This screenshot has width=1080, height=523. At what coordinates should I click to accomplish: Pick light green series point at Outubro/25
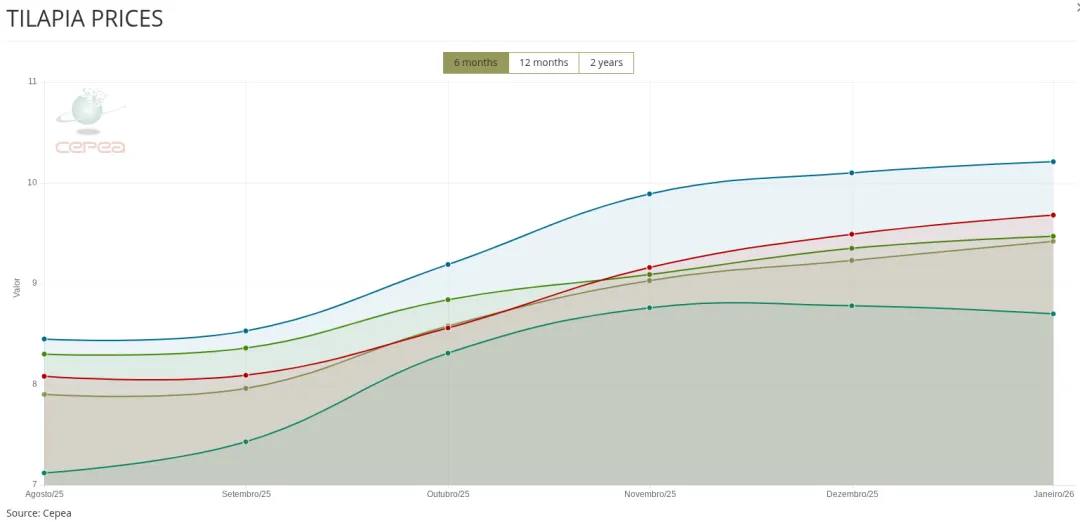click(448, 300)
